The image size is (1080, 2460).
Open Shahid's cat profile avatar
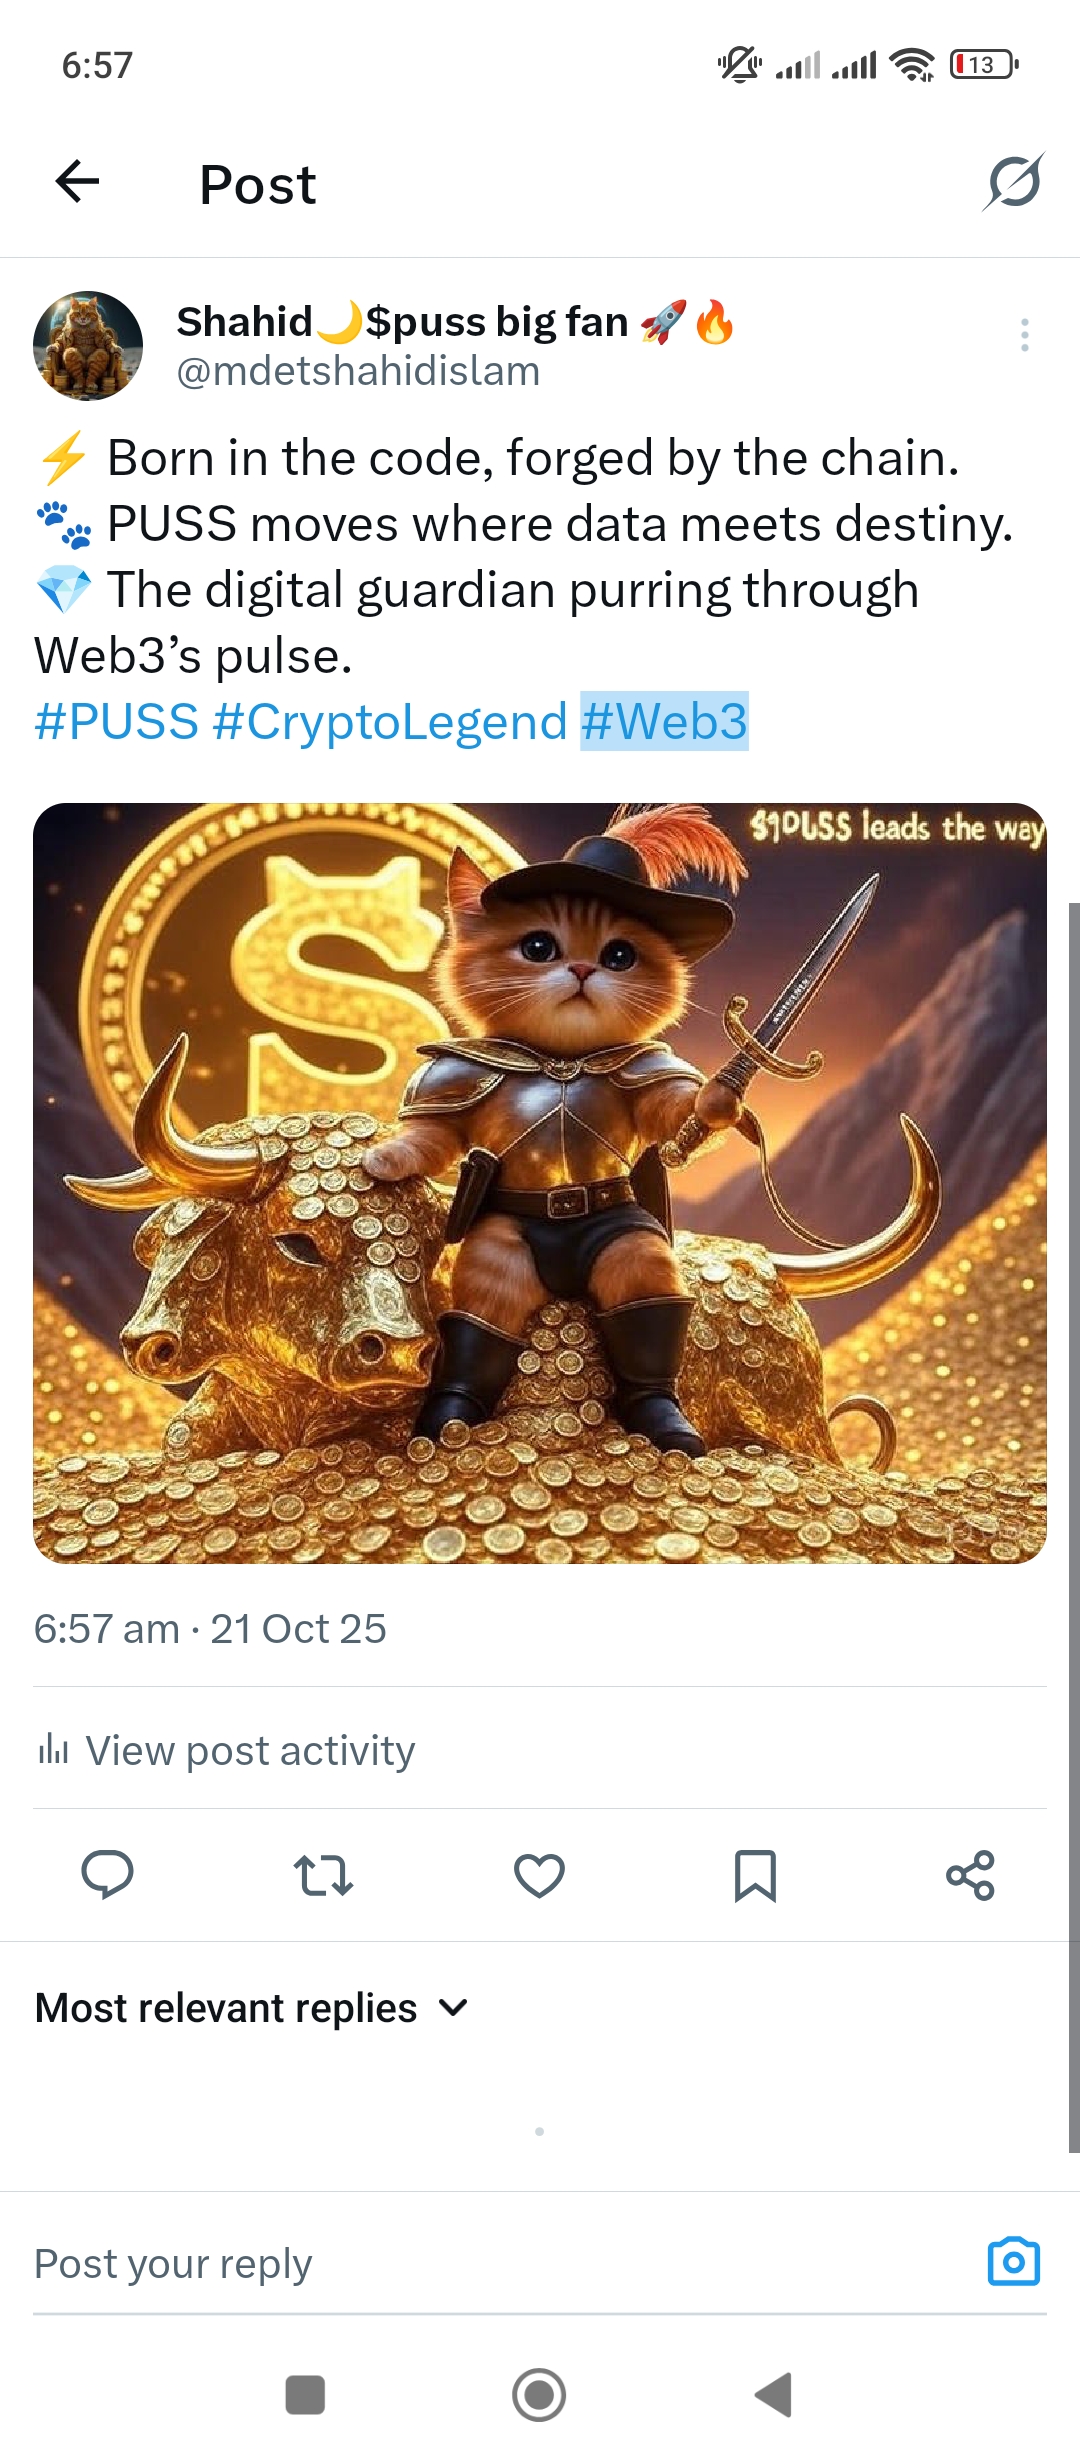[x=88, y=346]
